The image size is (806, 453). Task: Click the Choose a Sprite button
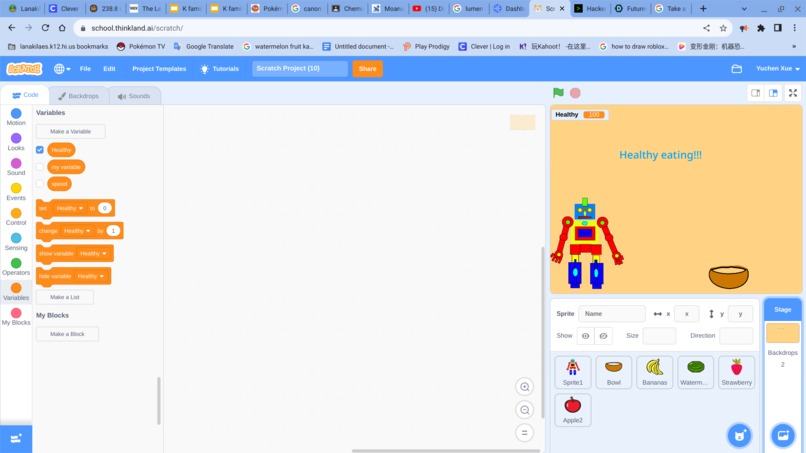pyautogui.click(x=740, y=436)
